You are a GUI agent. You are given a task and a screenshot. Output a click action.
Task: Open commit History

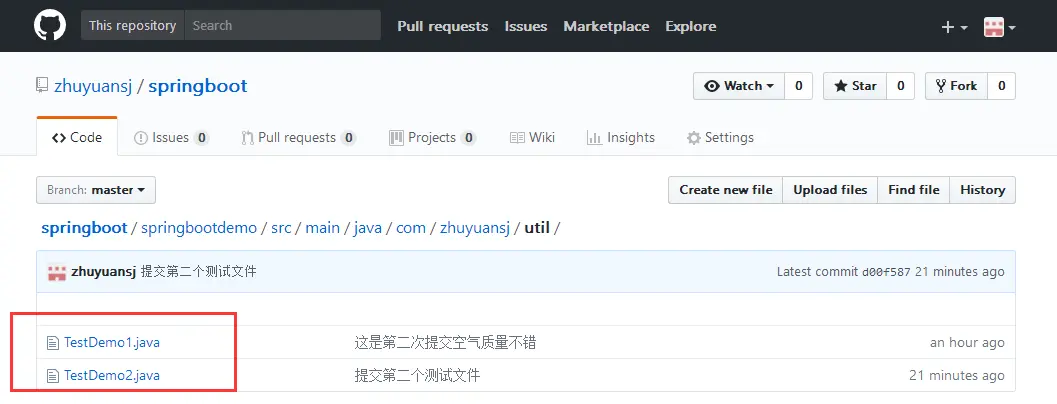pos(982,190)
